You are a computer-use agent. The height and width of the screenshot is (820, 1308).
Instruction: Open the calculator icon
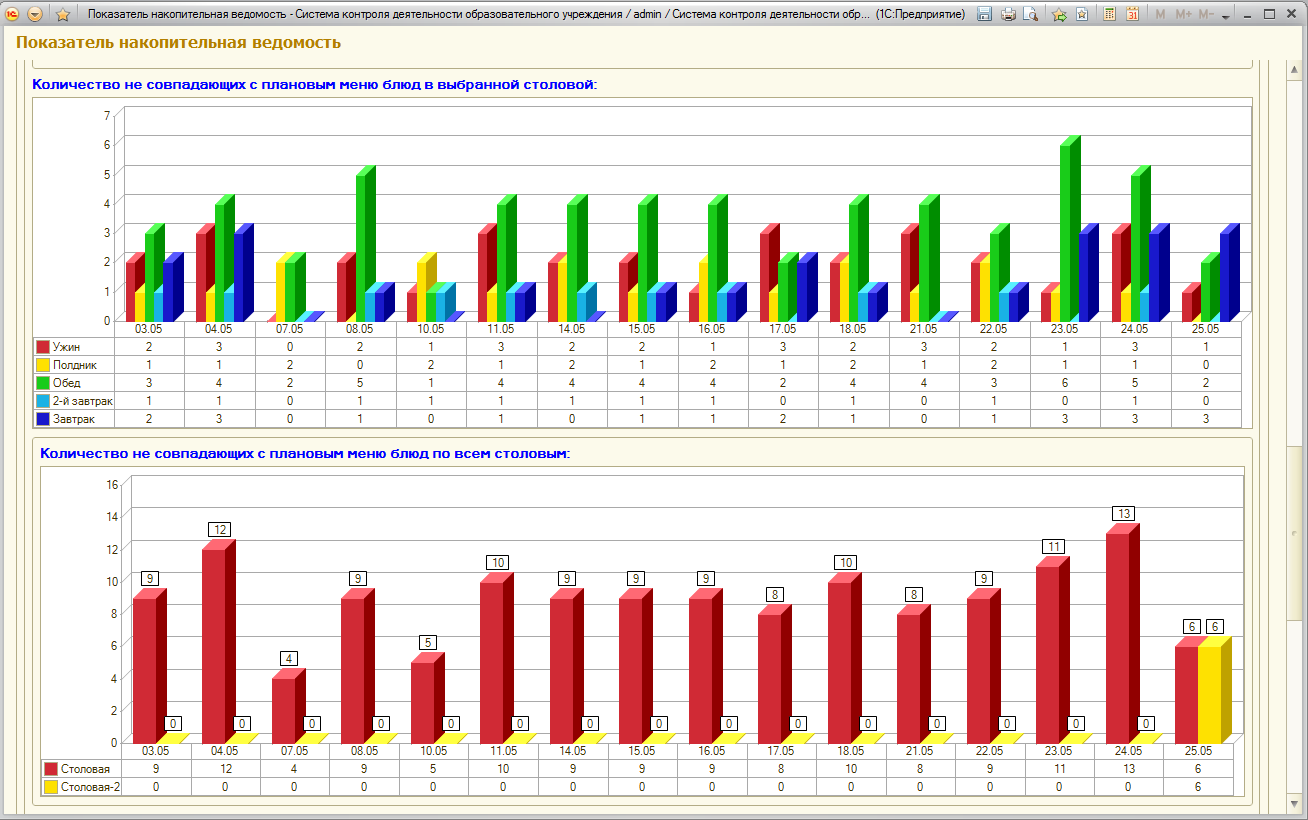[x=1110, y=14]
